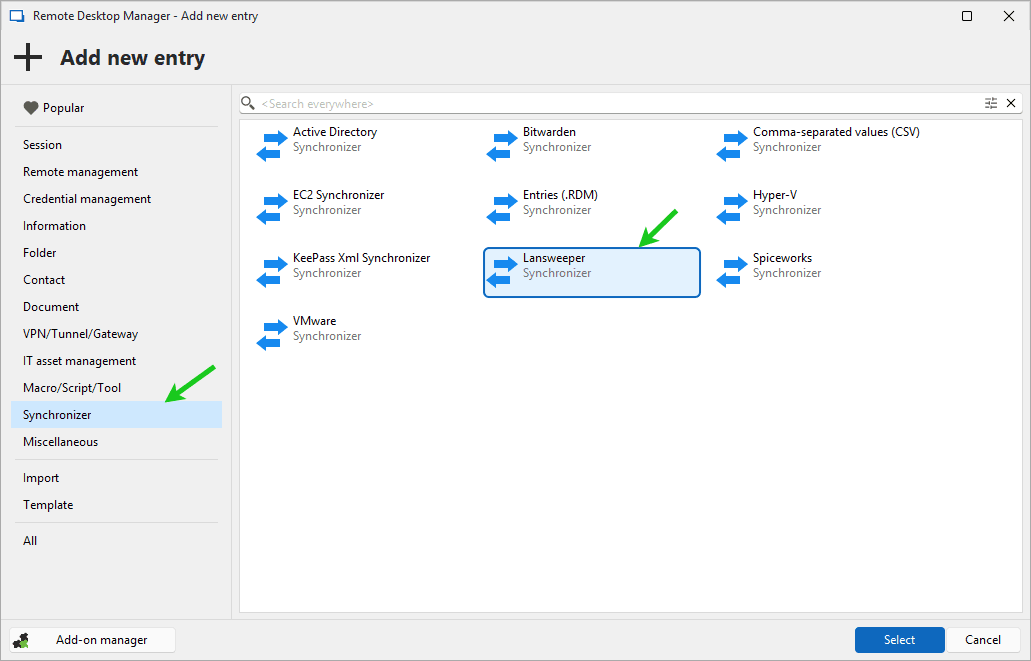Select the Hyper-V synchronizer icon
Screen dimensions: 1031x661
point(731,203)
